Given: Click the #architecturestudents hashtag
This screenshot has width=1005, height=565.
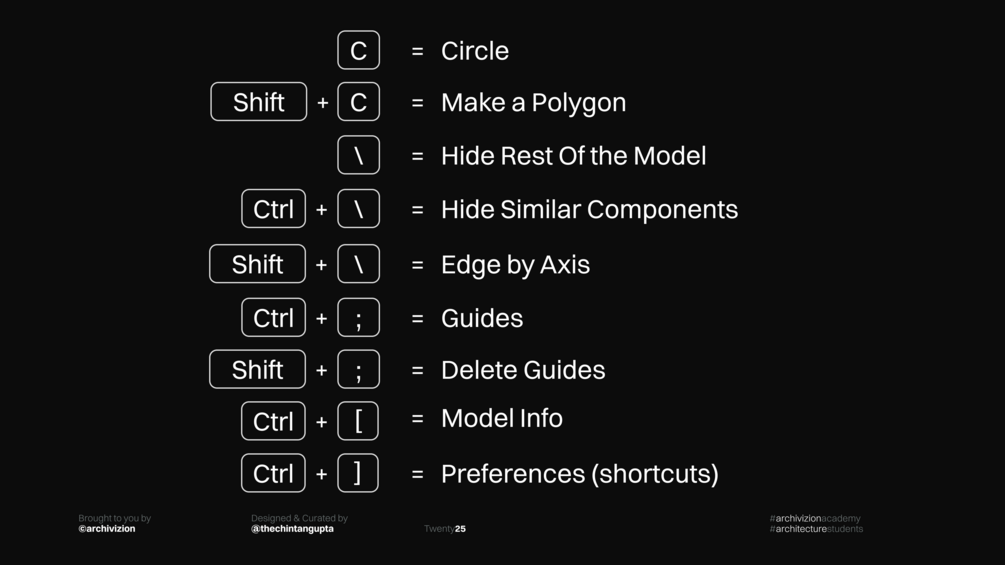Looking at the screenshot, I should [x=816, y=529].
